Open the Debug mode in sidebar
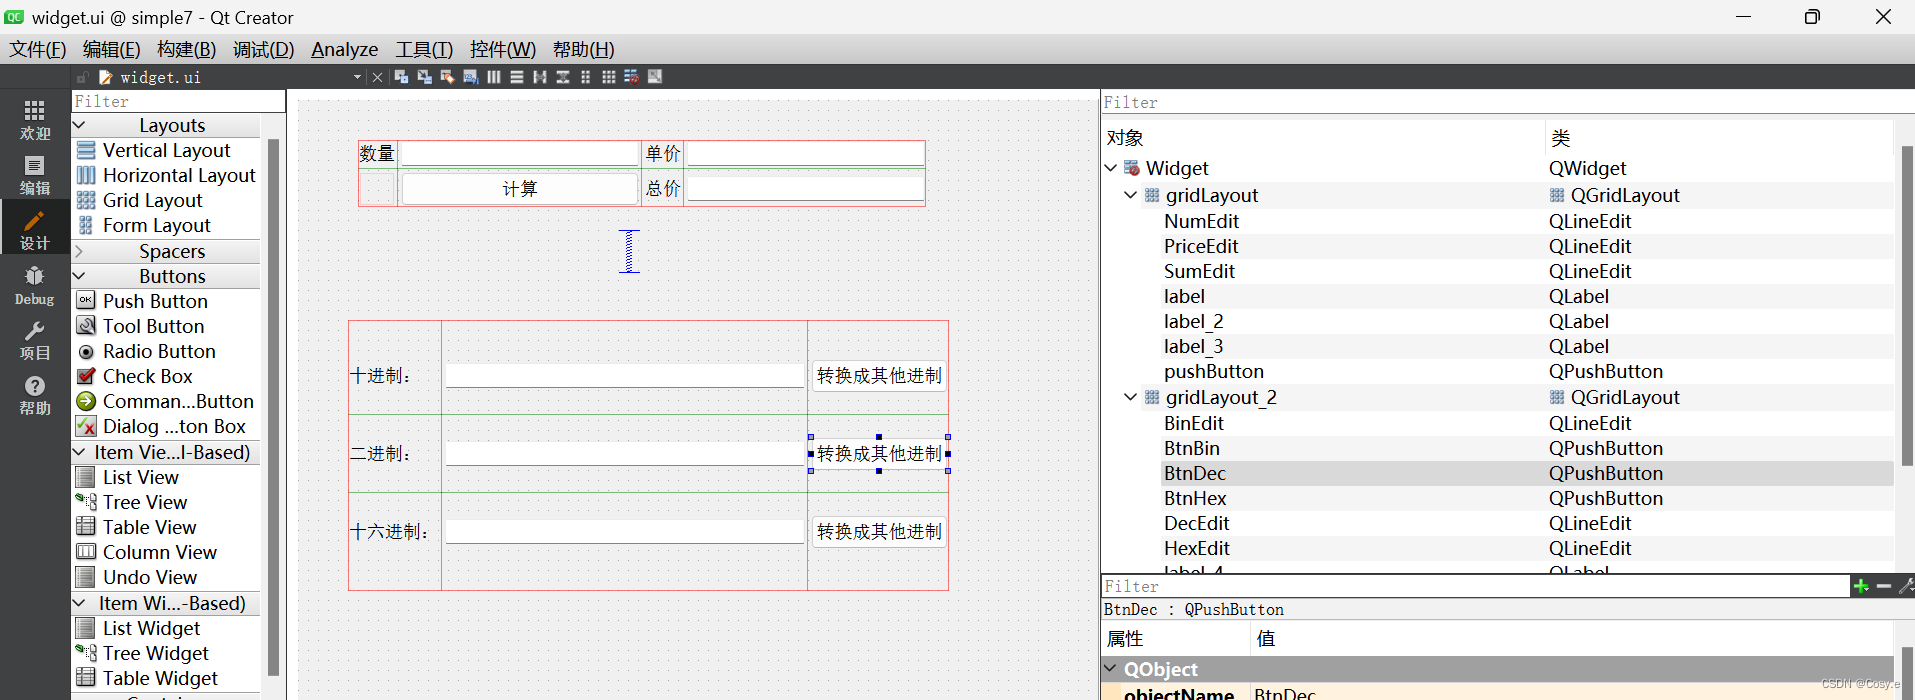This screenshot has width=1915, height=700. [x=35, y=285]
